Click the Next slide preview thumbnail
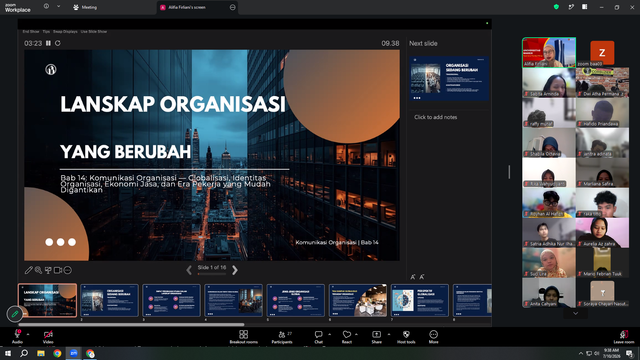The image size is (640, 360). [x=449, y=79]
